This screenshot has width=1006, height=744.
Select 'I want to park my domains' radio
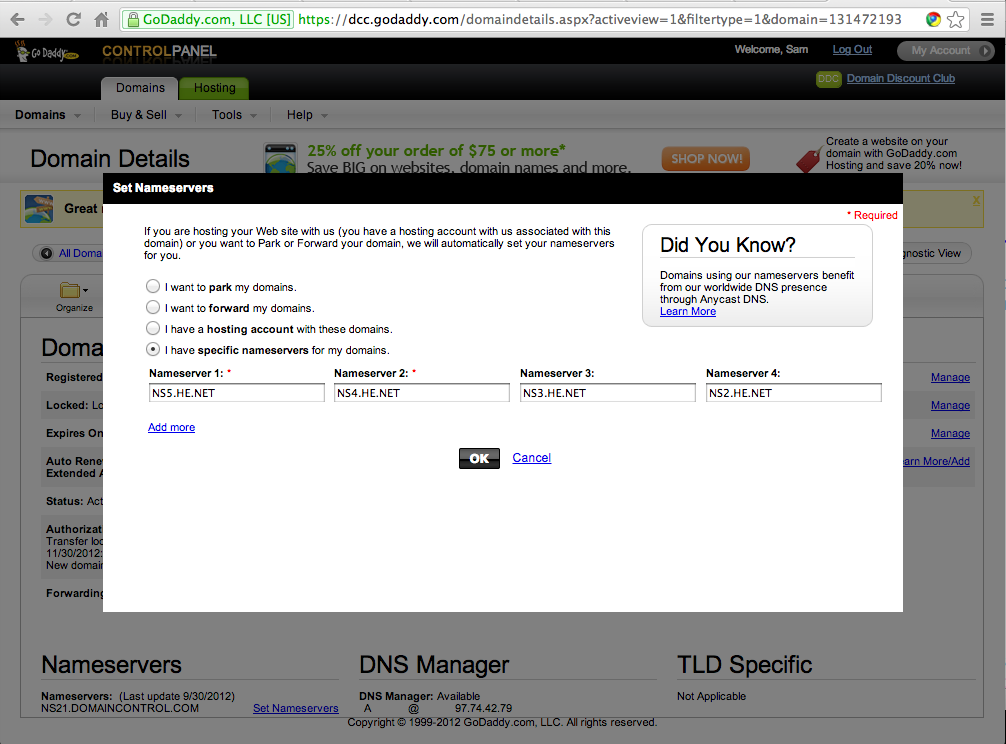(153, 286)
